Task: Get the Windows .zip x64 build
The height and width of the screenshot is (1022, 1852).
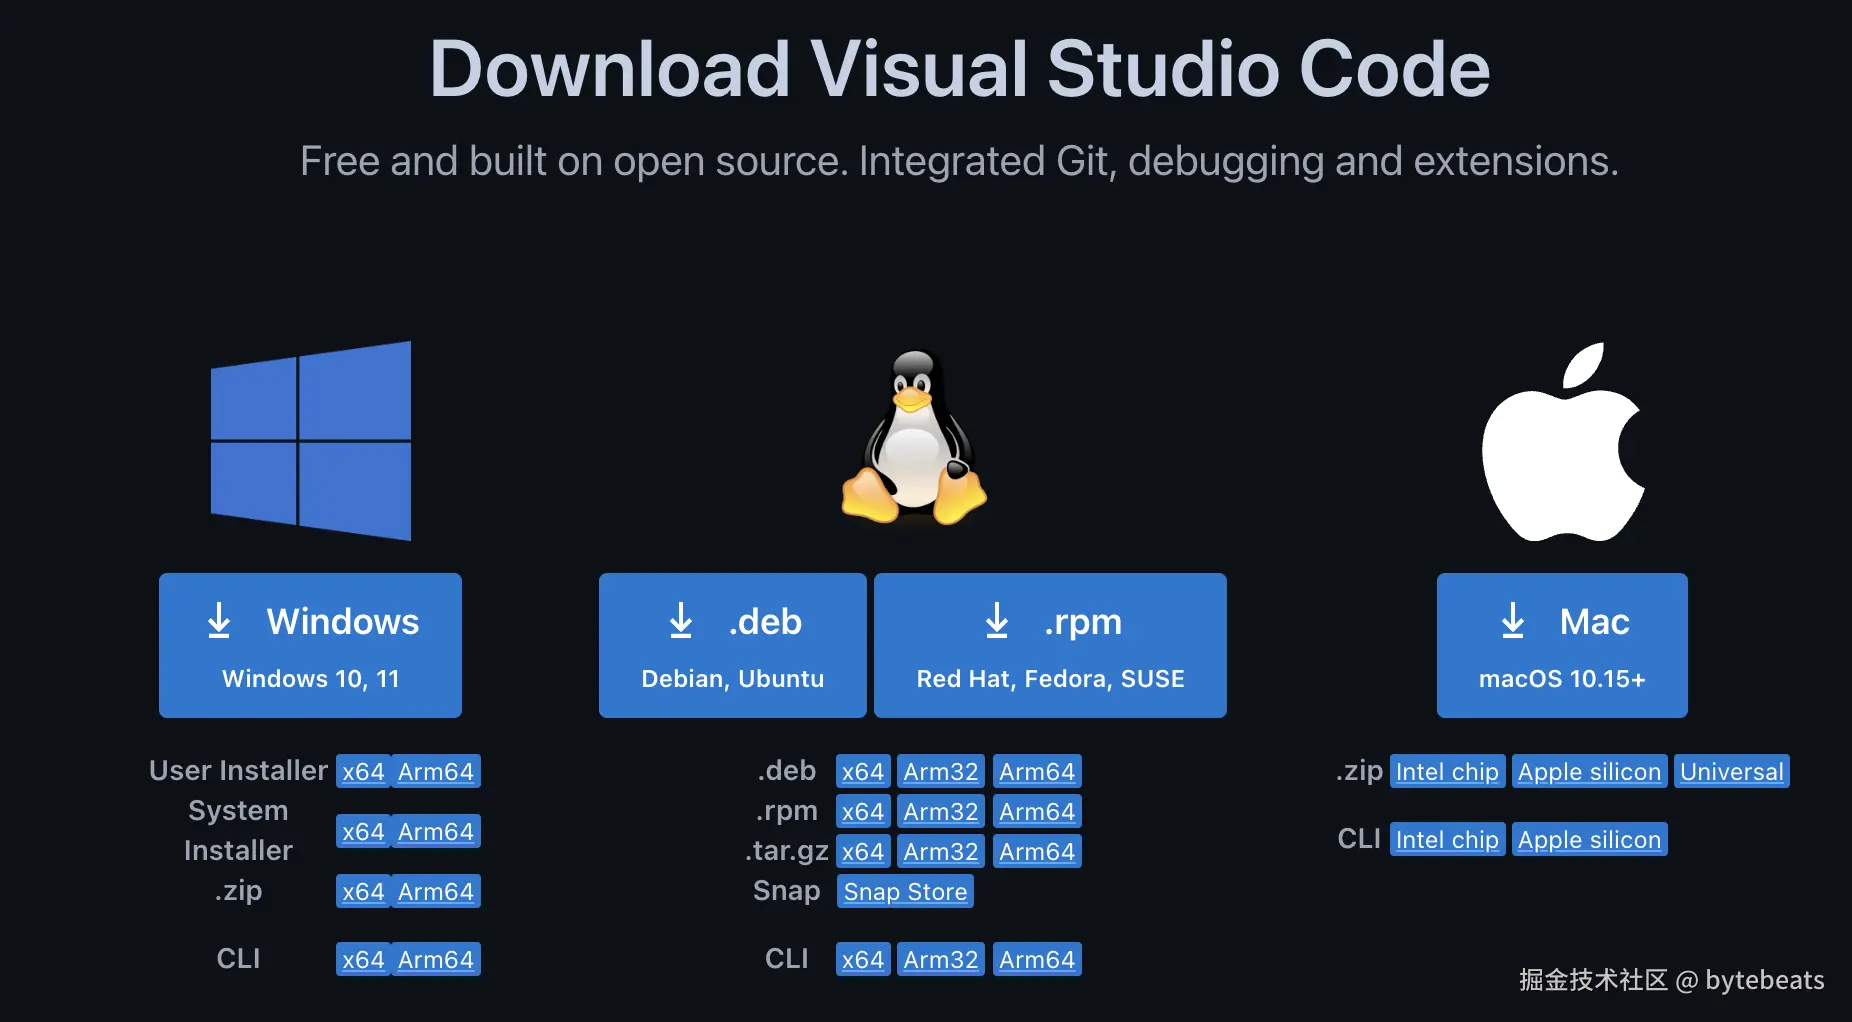Action: tap(363, 892)
